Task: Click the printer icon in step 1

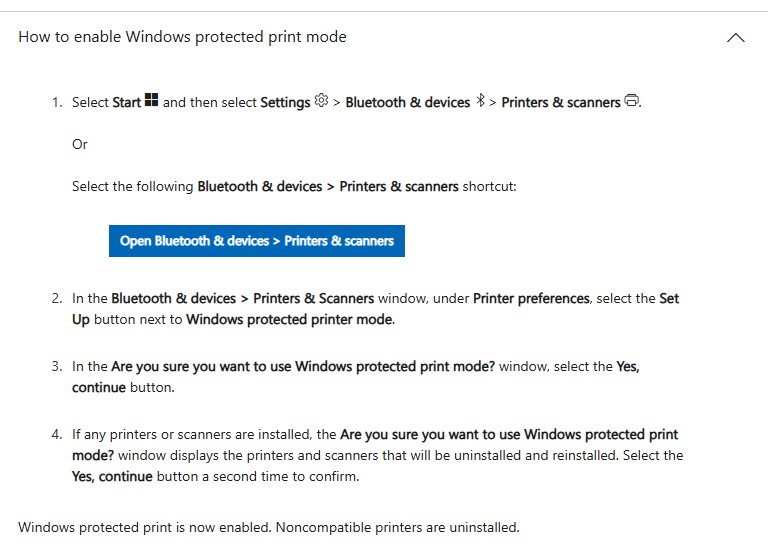Action: 631,101
